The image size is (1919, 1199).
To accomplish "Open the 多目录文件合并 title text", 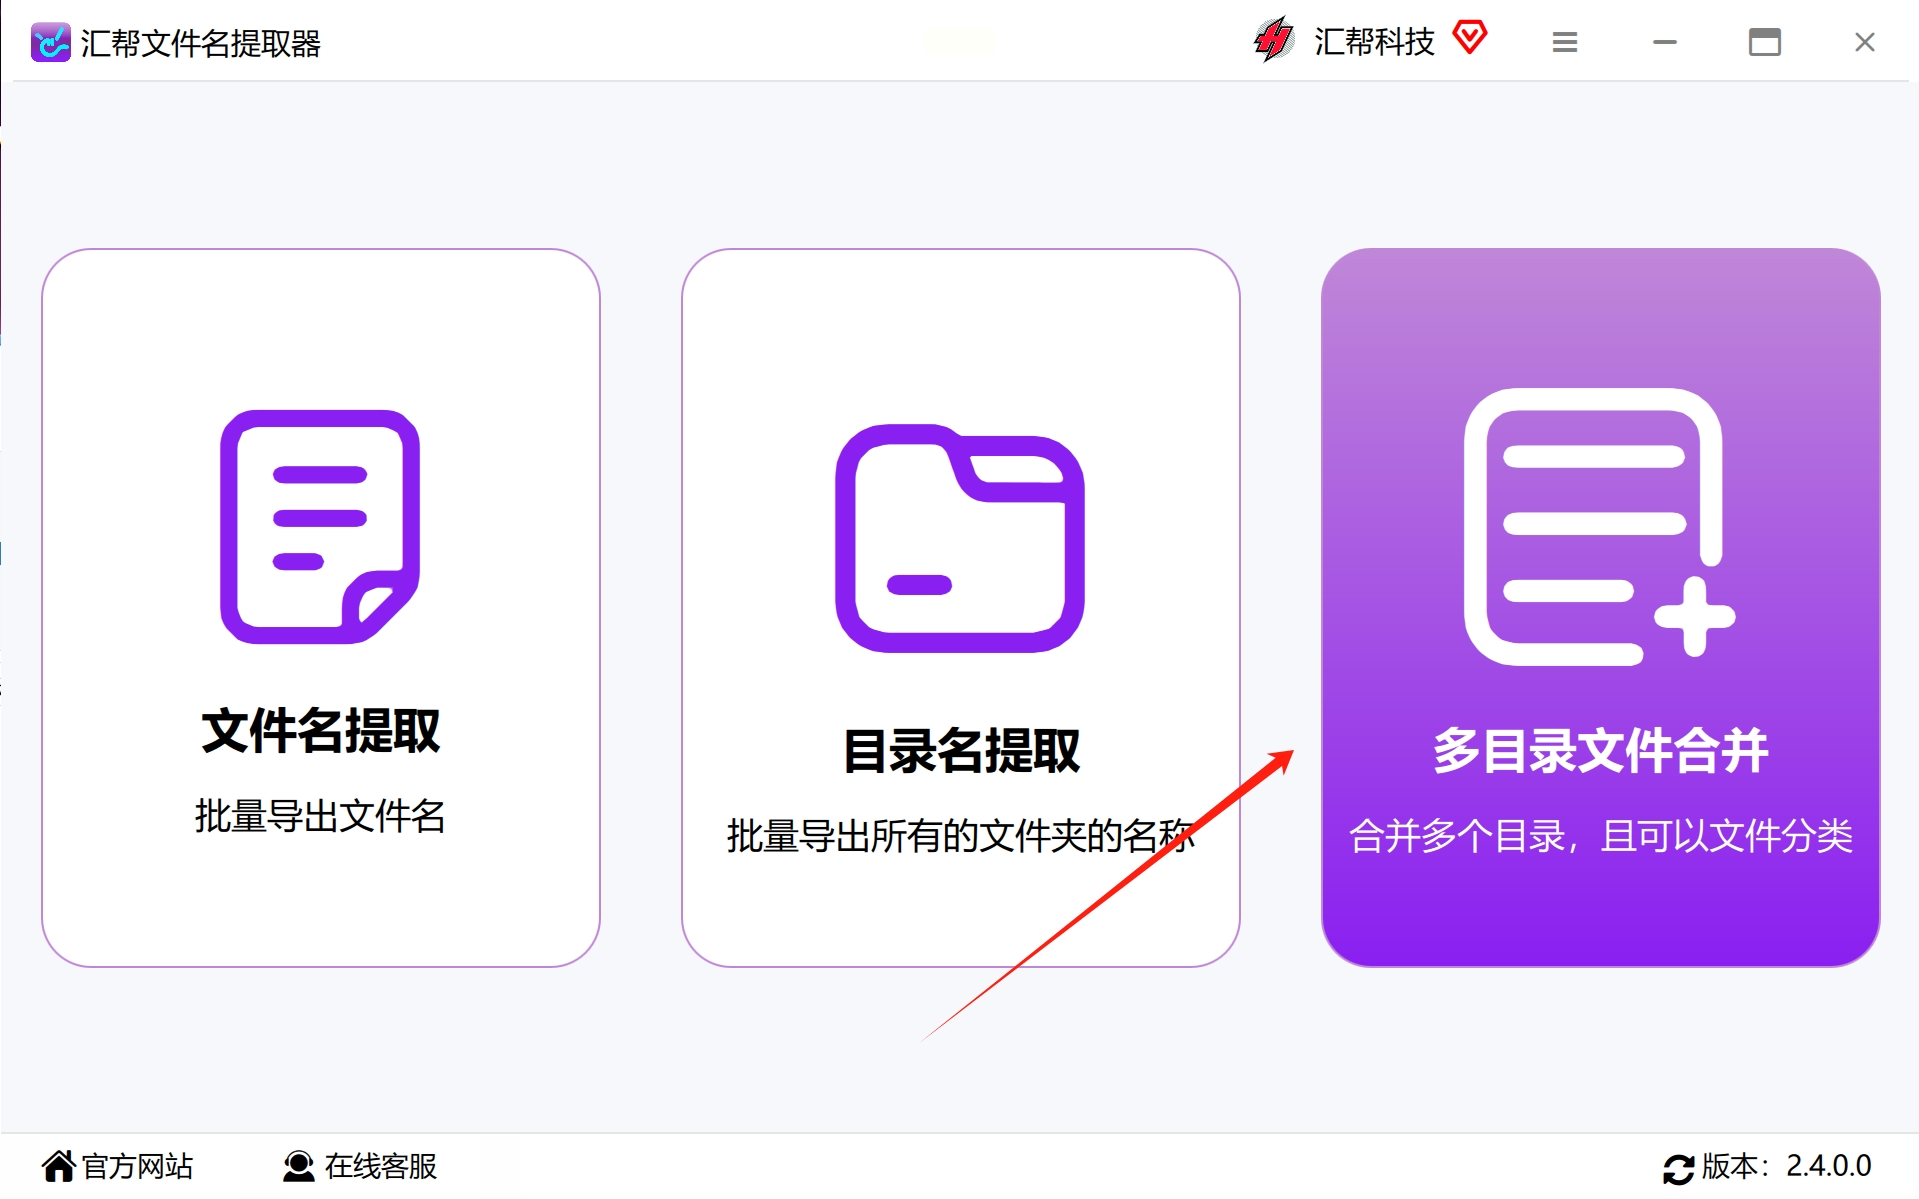I will 1600,751.
